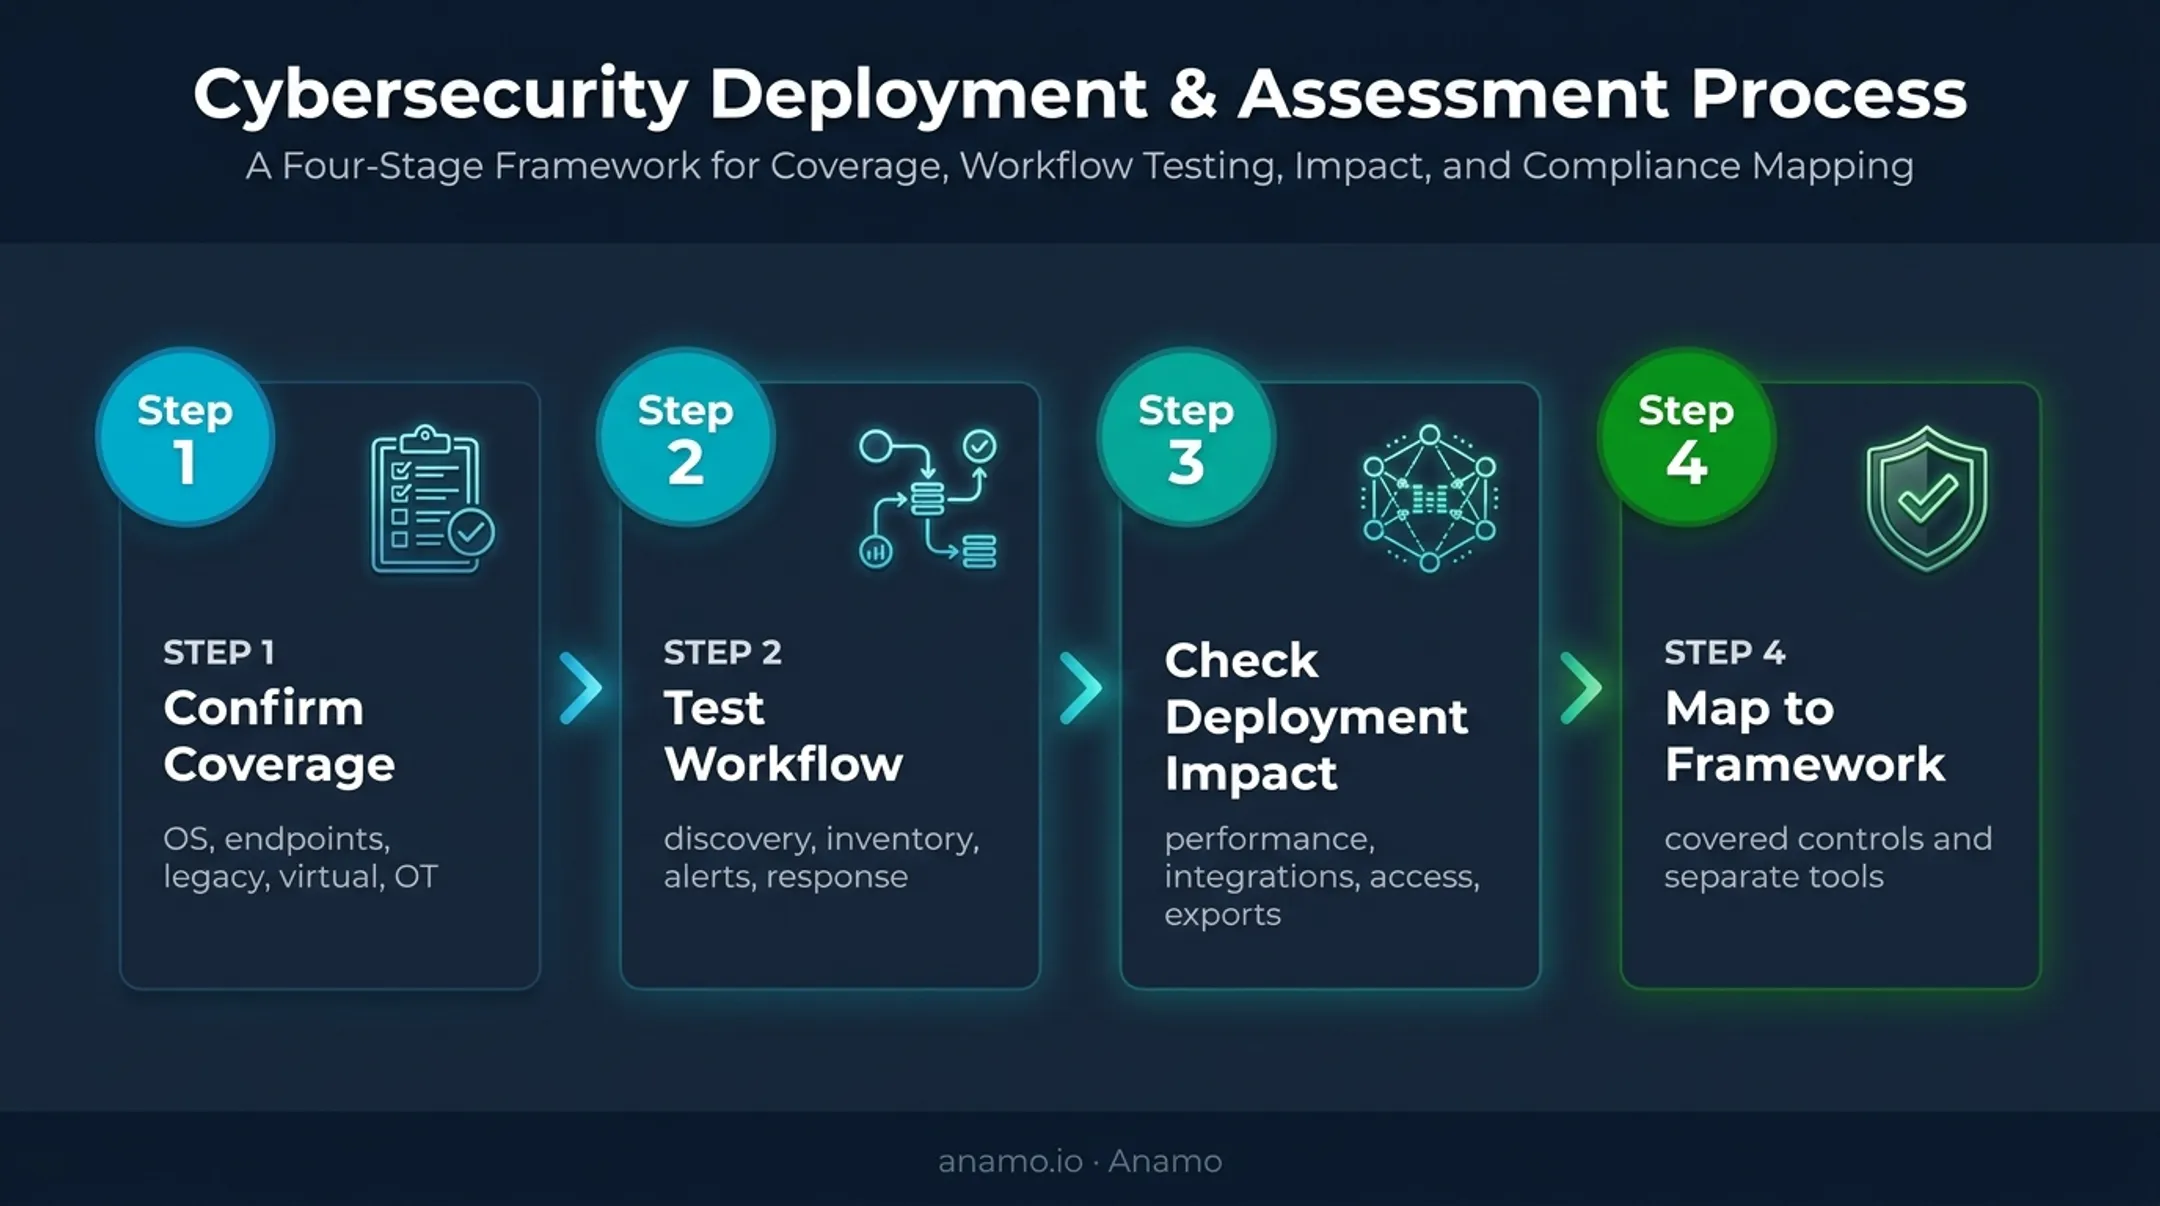The width and height of the screenshot is (2160, 1206).
Task: Click the clipboard checklist icon in Step 1
Action: pyautogui.click(x=432, y=499)
